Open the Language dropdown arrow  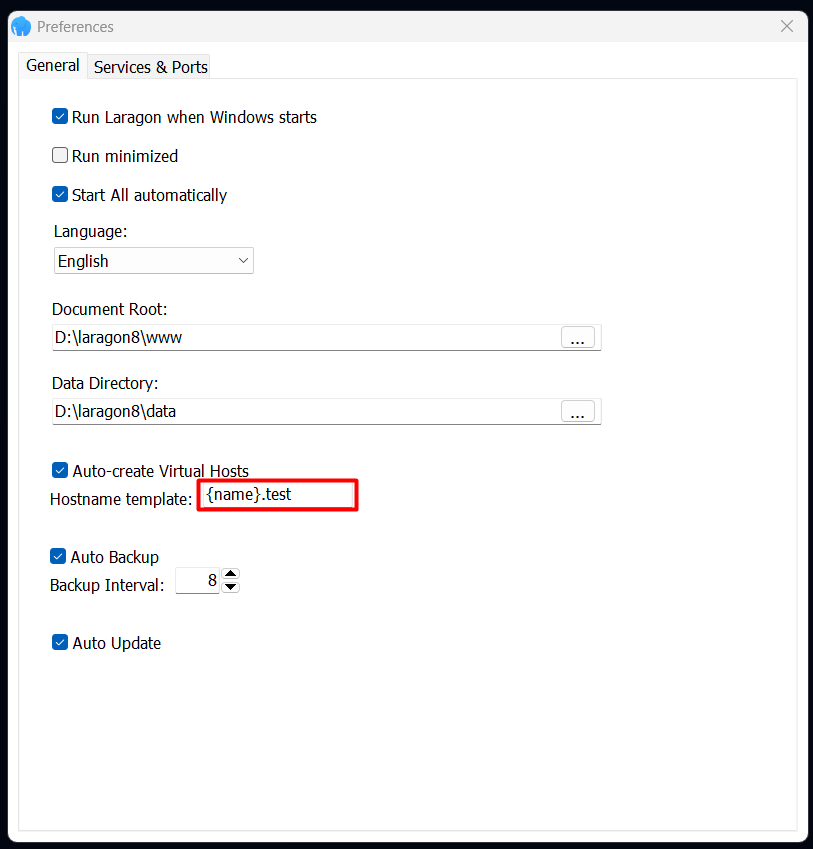coord(242,260)
